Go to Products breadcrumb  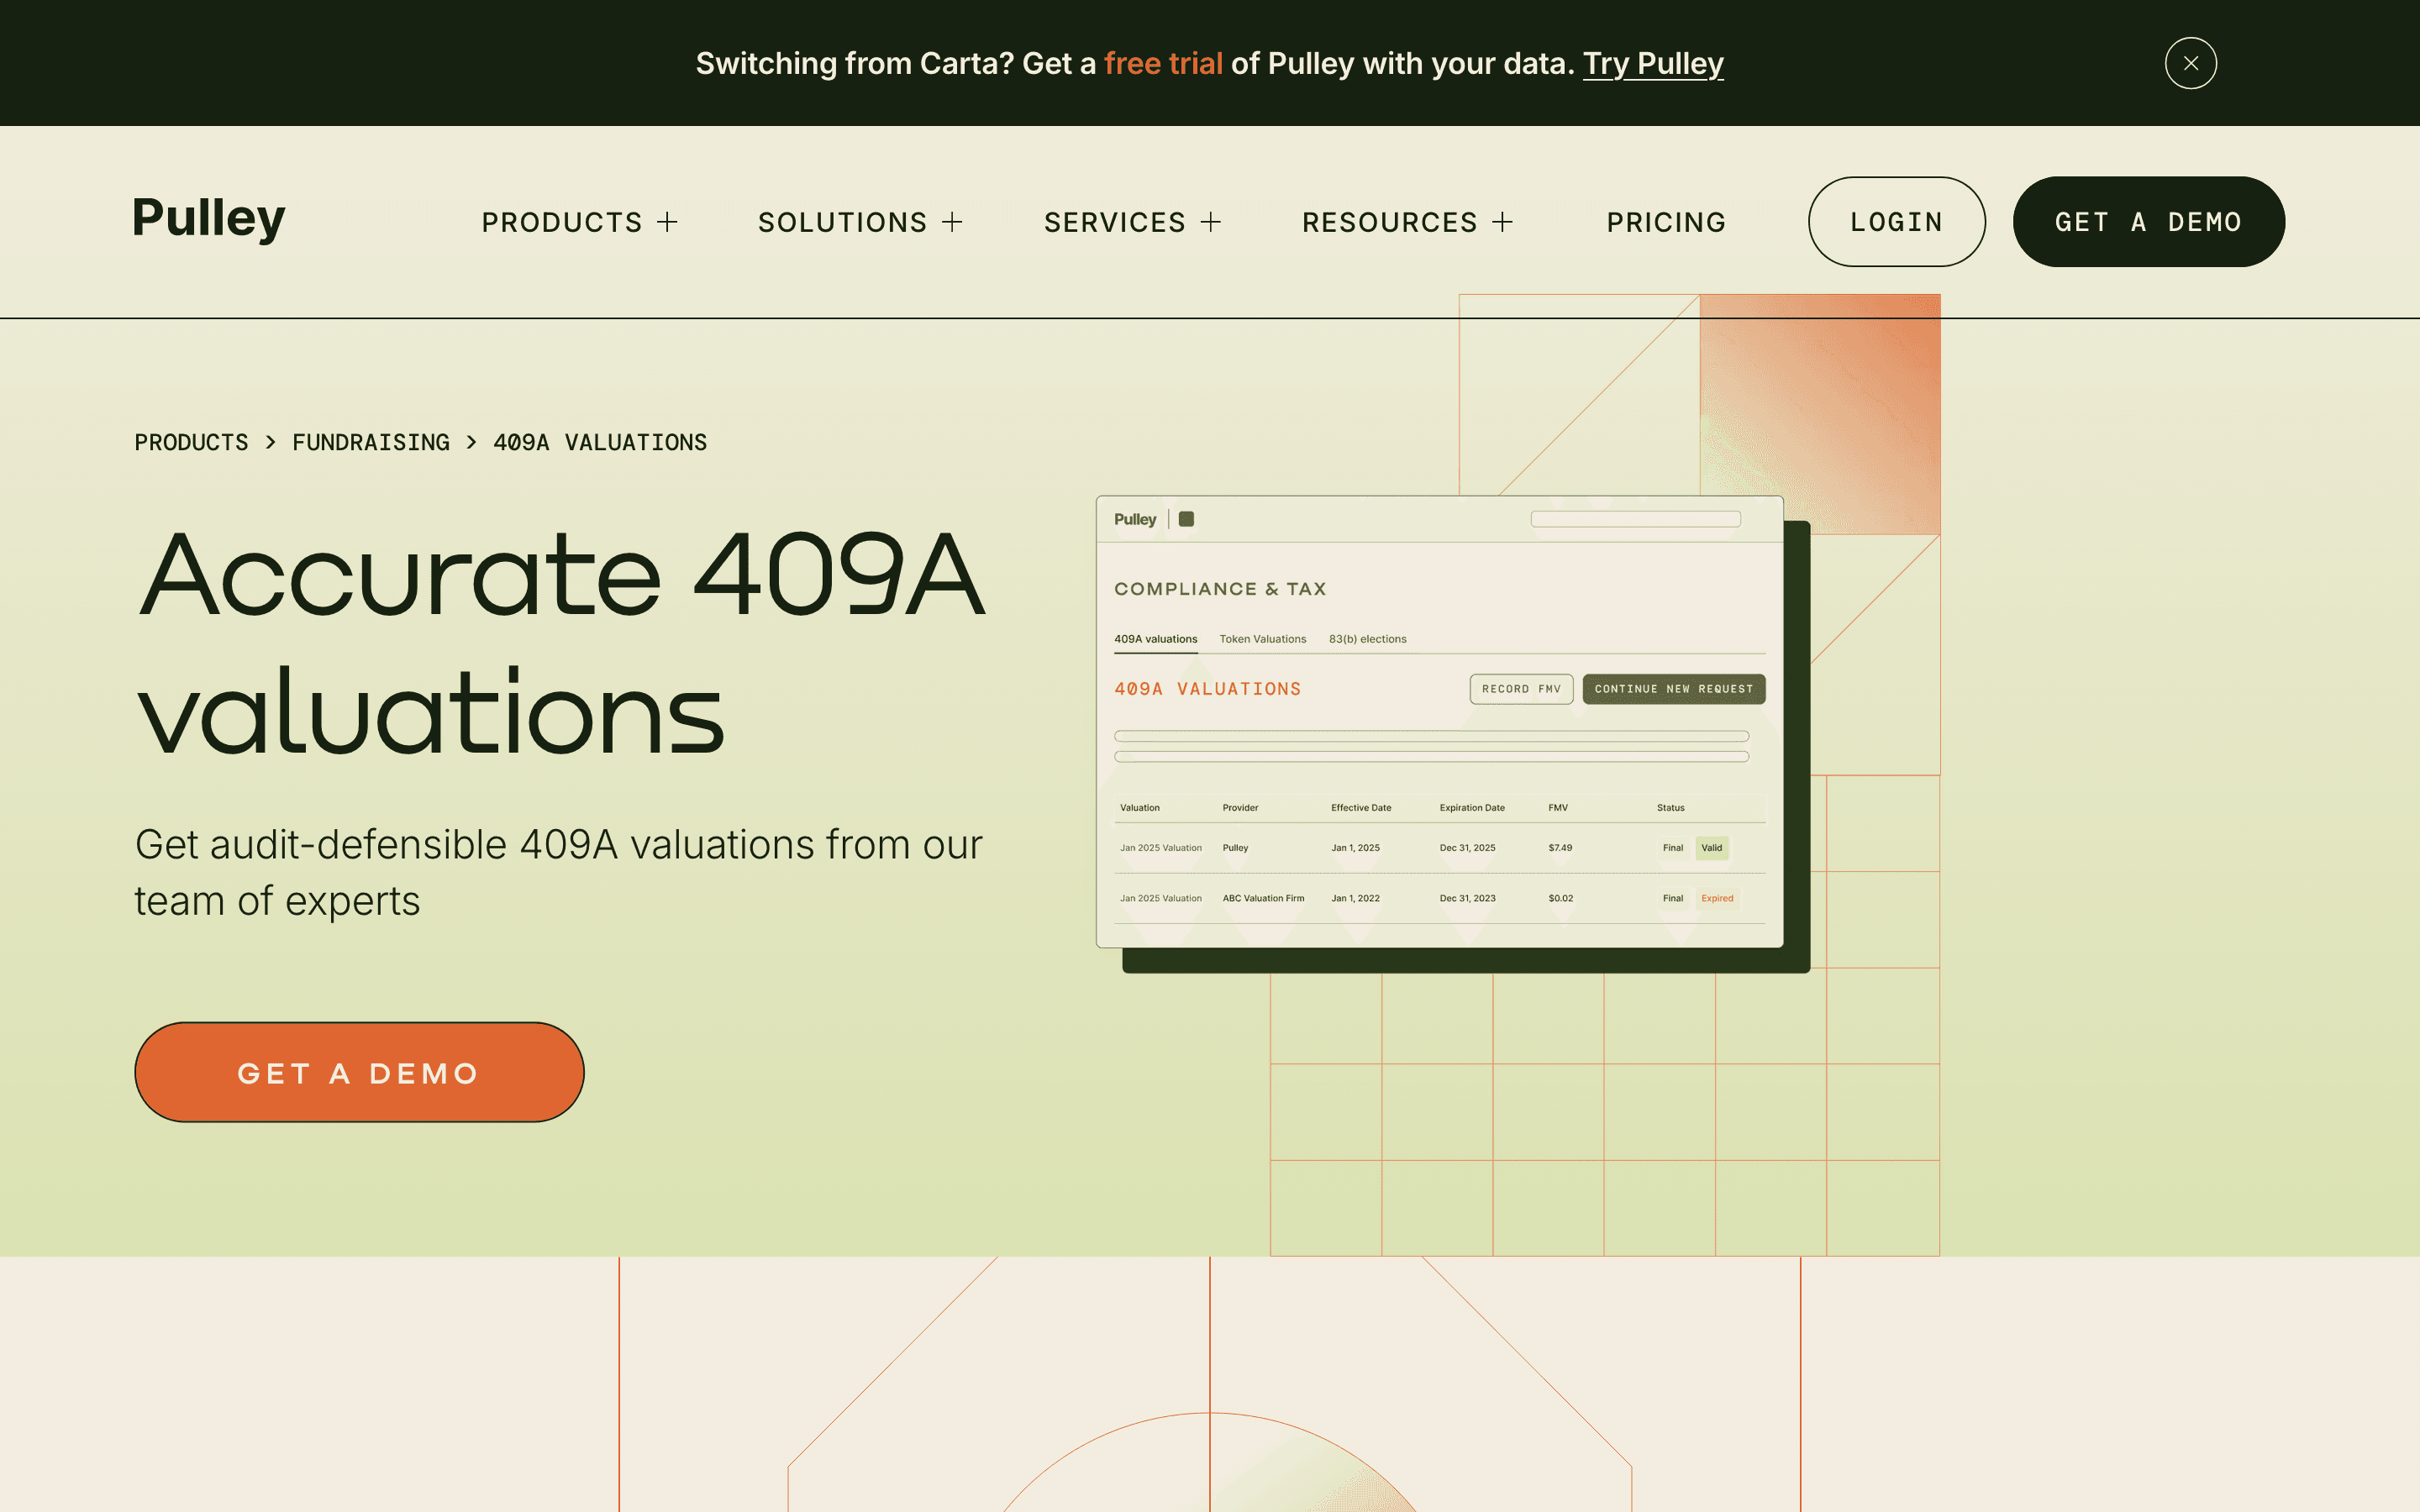coord(191,442)
